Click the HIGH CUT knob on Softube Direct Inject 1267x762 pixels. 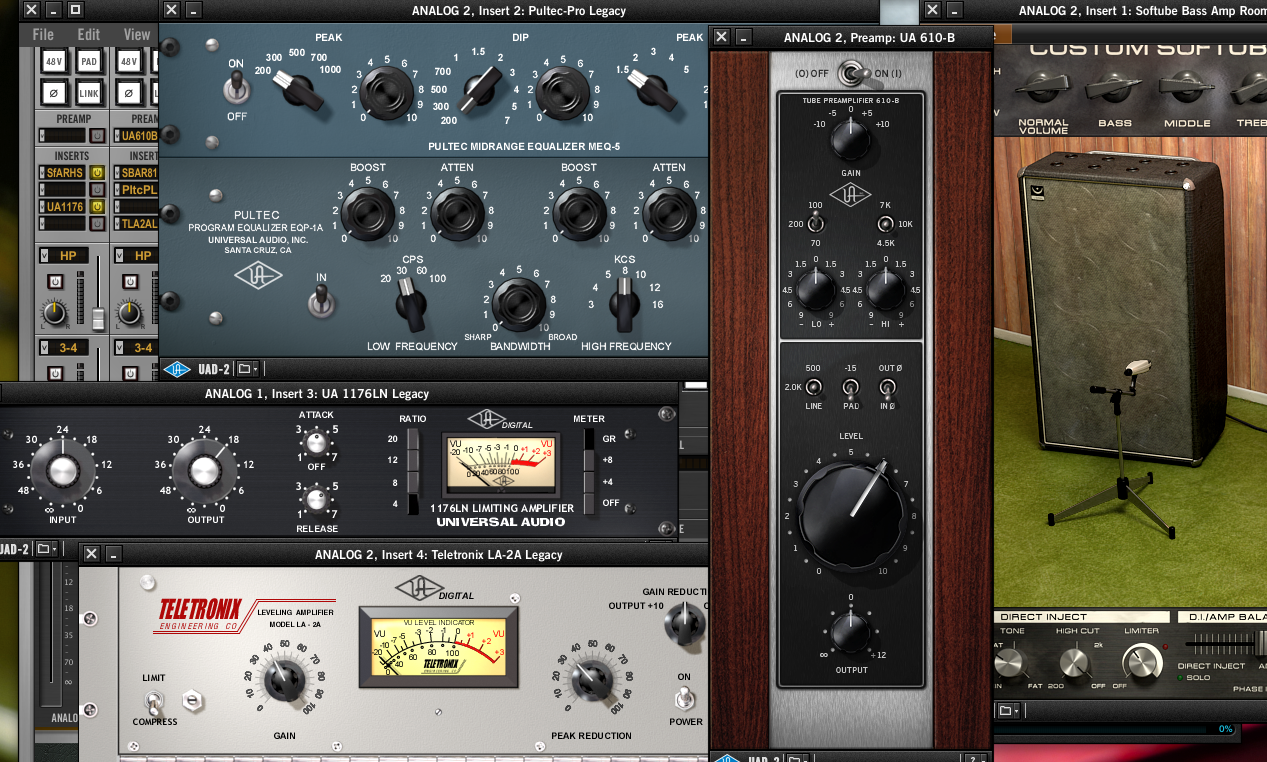point(1075,662)
